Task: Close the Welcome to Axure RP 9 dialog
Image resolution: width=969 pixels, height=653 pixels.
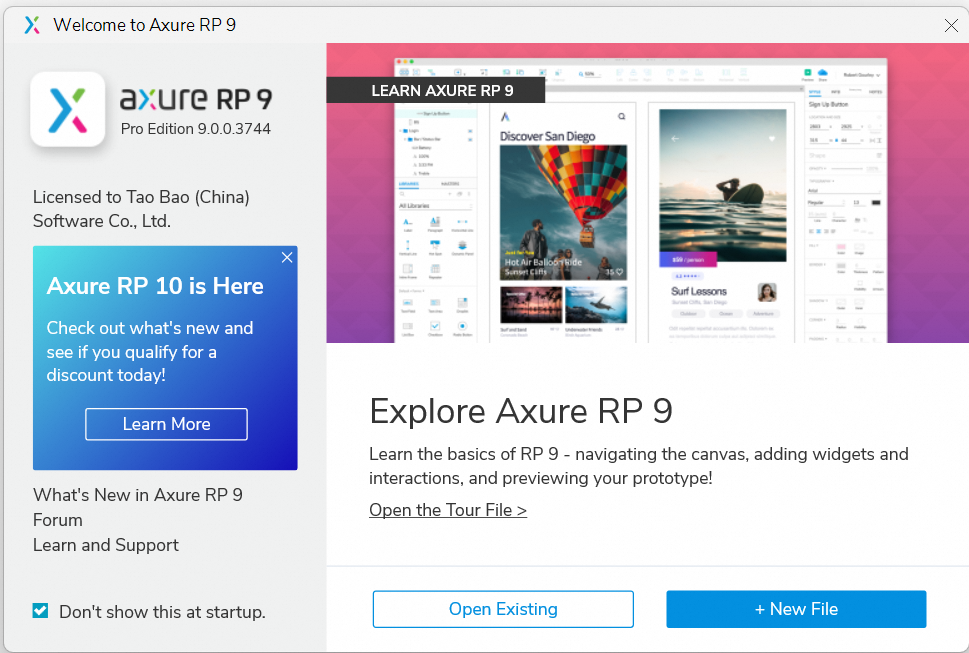Action: (951, 25)
